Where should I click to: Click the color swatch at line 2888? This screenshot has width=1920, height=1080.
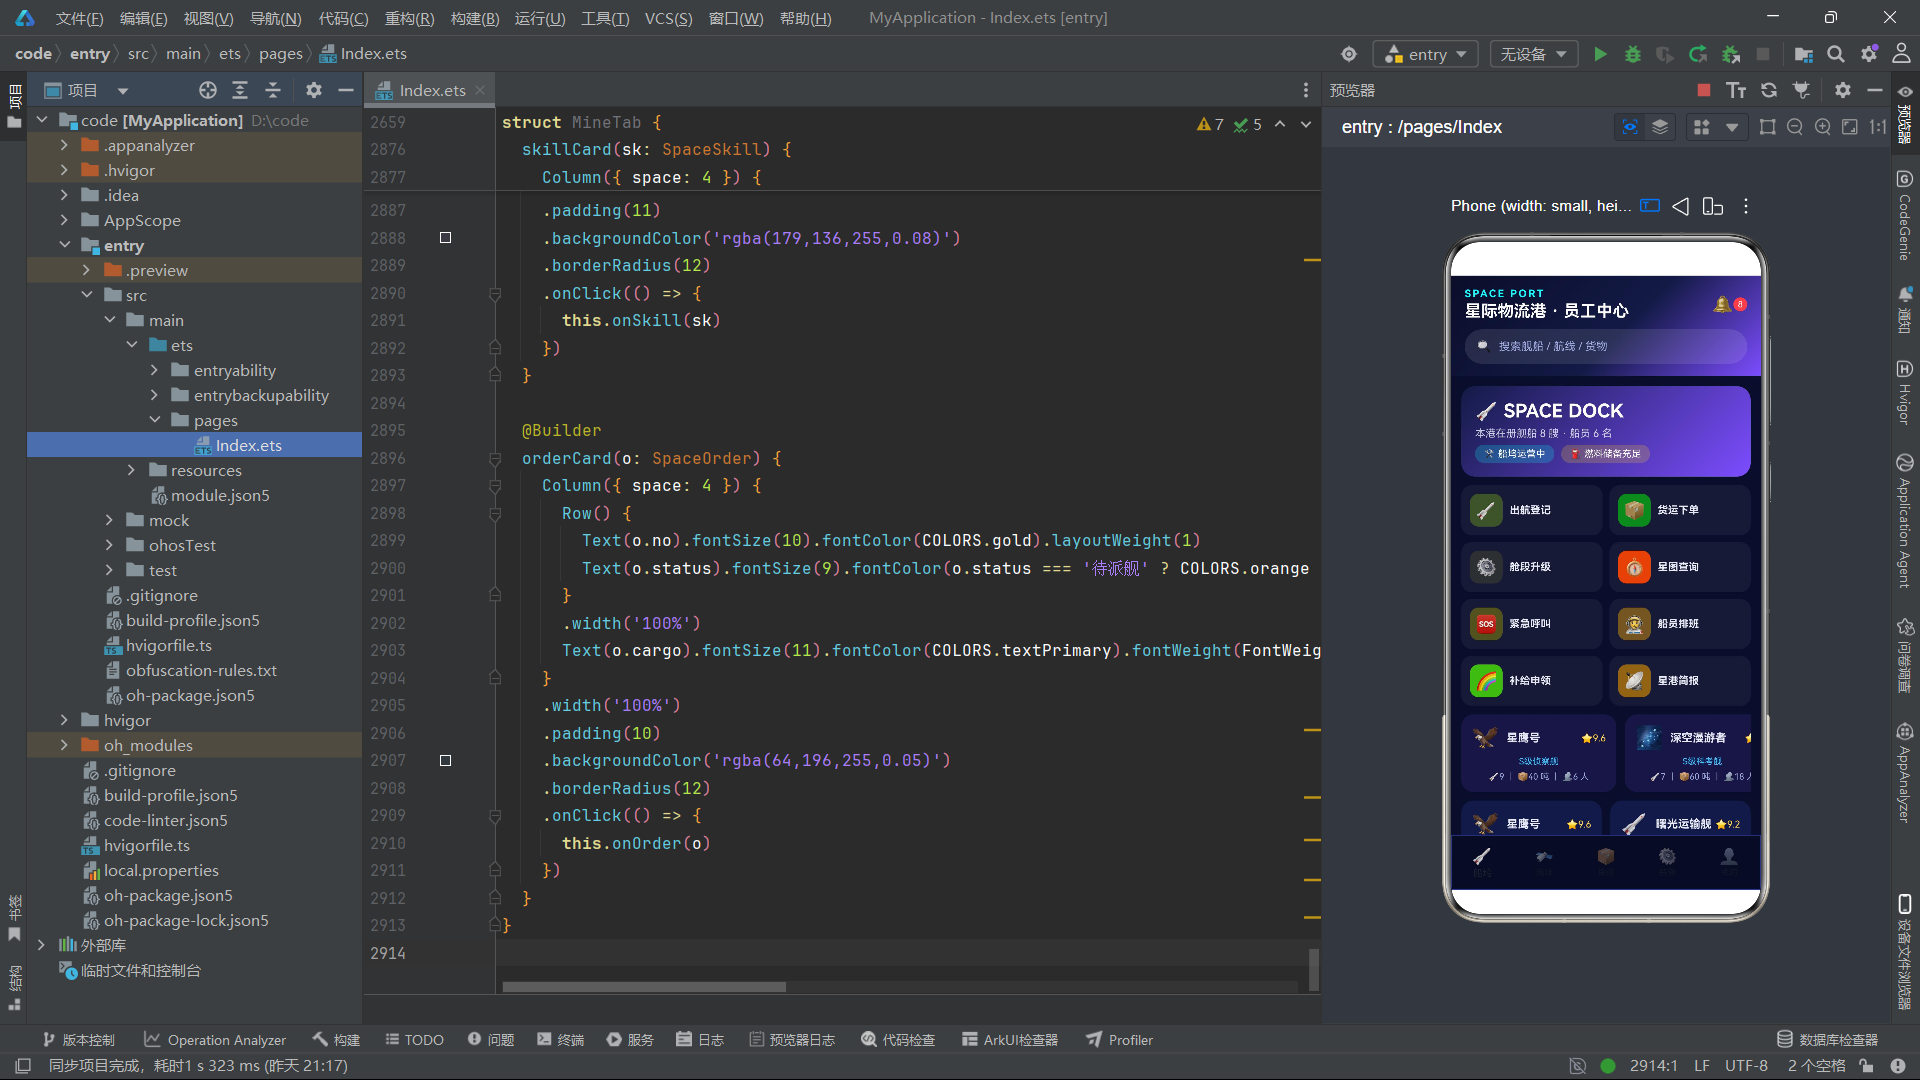(445, 238)
